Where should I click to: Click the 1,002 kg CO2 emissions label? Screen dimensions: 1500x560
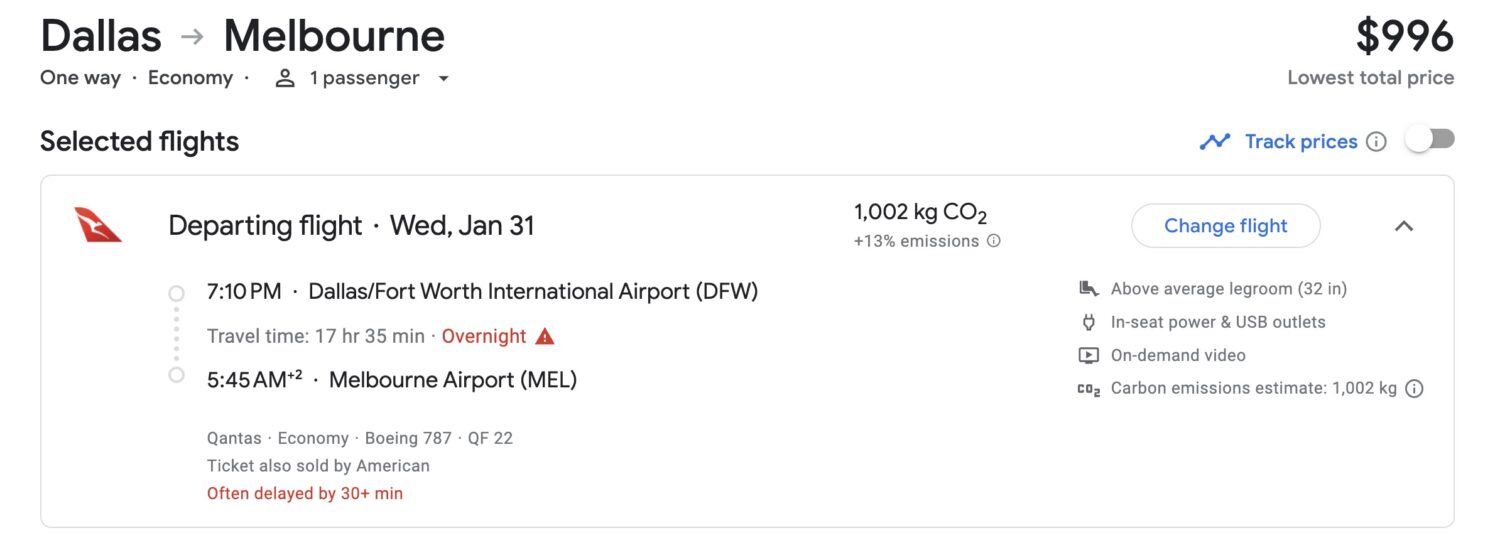[x=920, y=213]
